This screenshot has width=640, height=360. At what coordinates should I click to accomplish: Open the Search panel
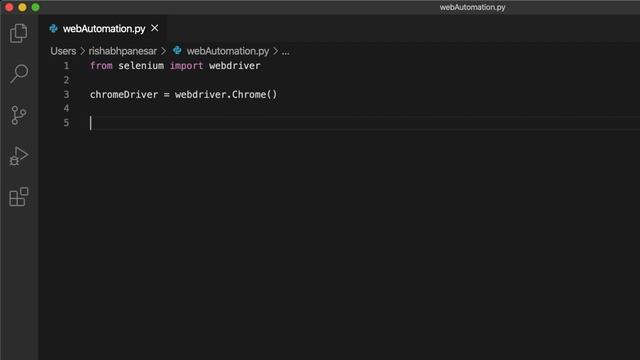[19, 74]
